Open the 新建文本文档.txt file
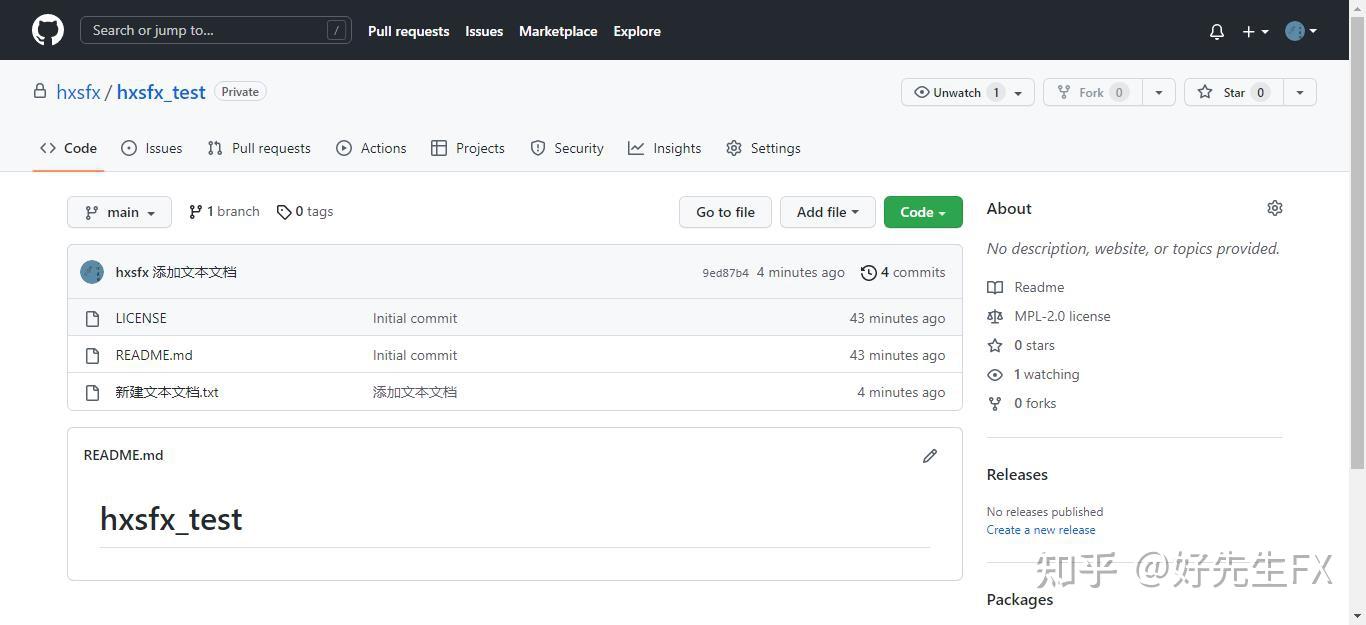The width and height of the screenshot is (1366, 625). point(167,392)
